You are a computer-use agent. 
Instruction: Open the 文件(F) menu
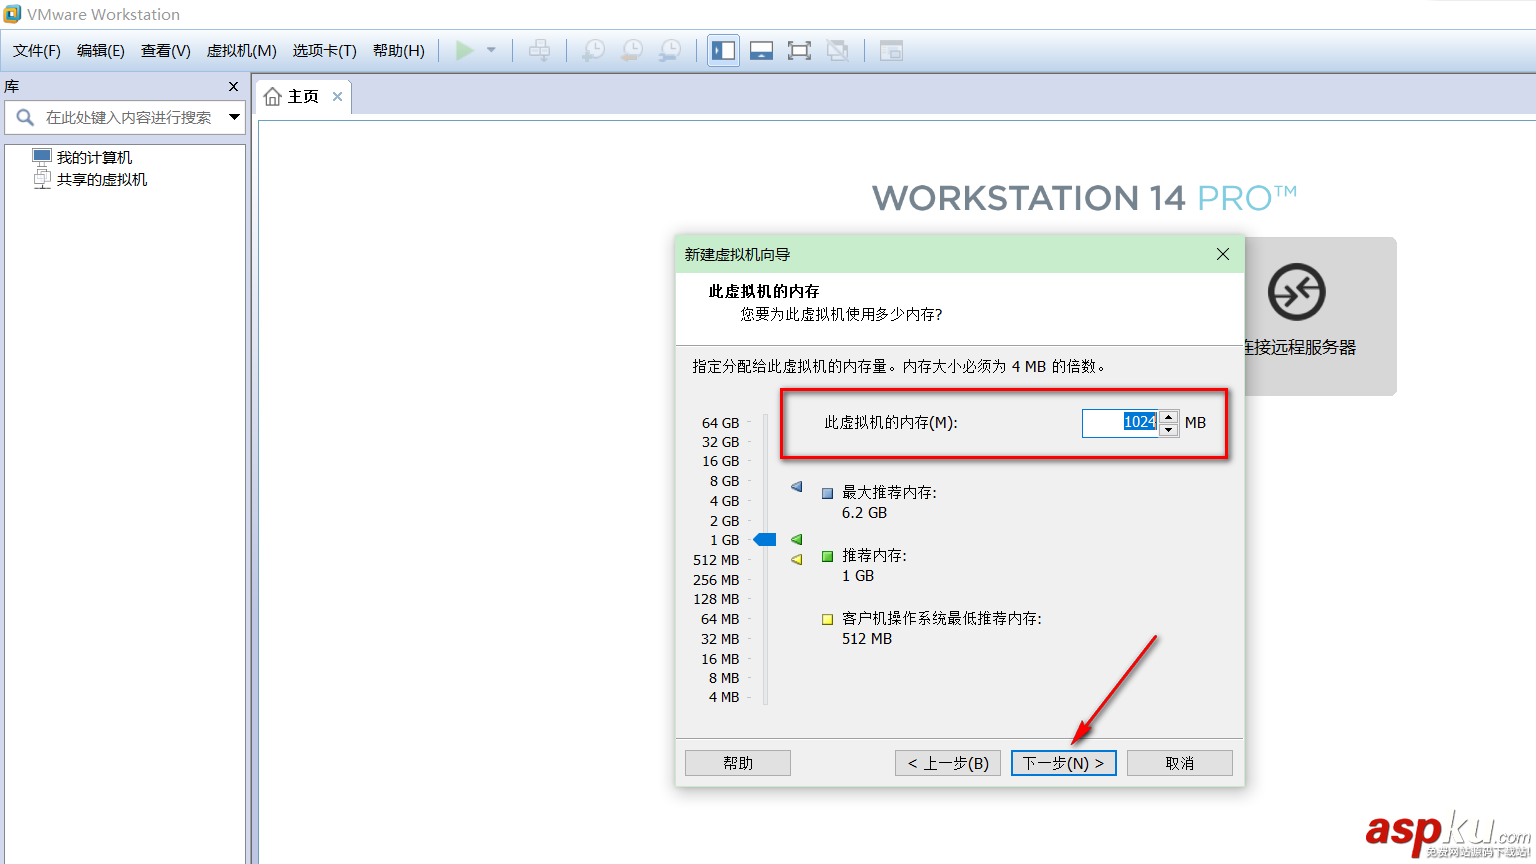coord(37,51)
